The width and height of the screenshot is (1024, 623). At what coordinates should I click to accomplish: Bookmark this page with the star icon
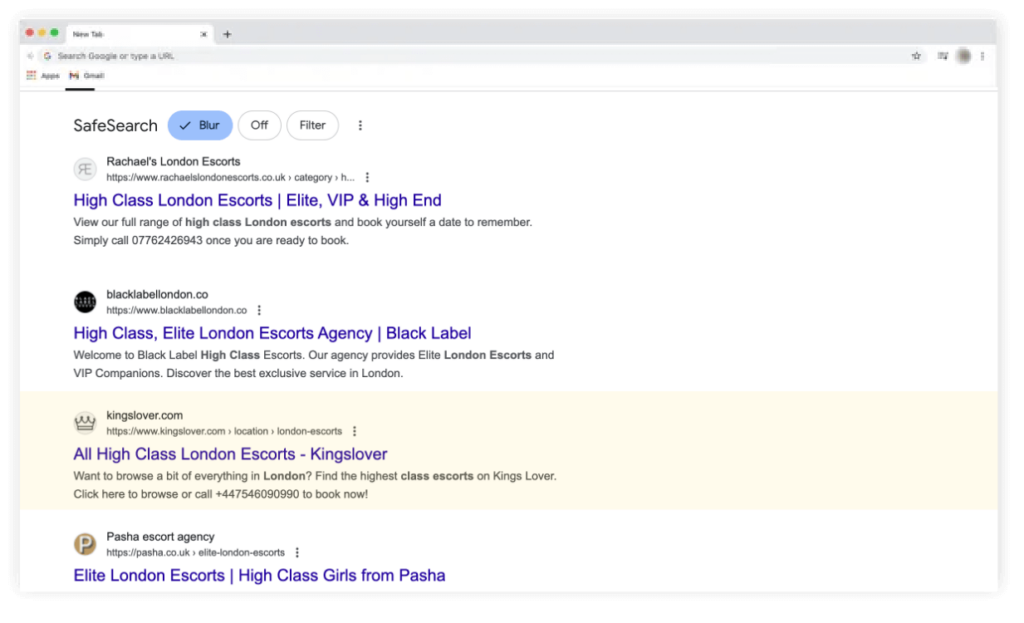pos(916,56)
